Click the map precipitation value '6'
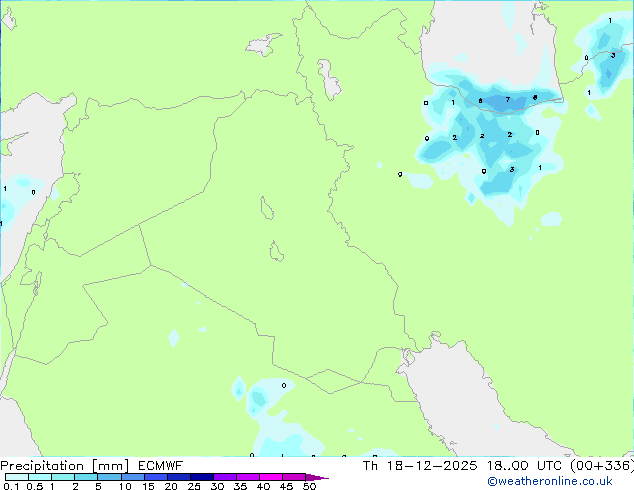This screenshot has height=490, width=634. [x=480, y=101]
